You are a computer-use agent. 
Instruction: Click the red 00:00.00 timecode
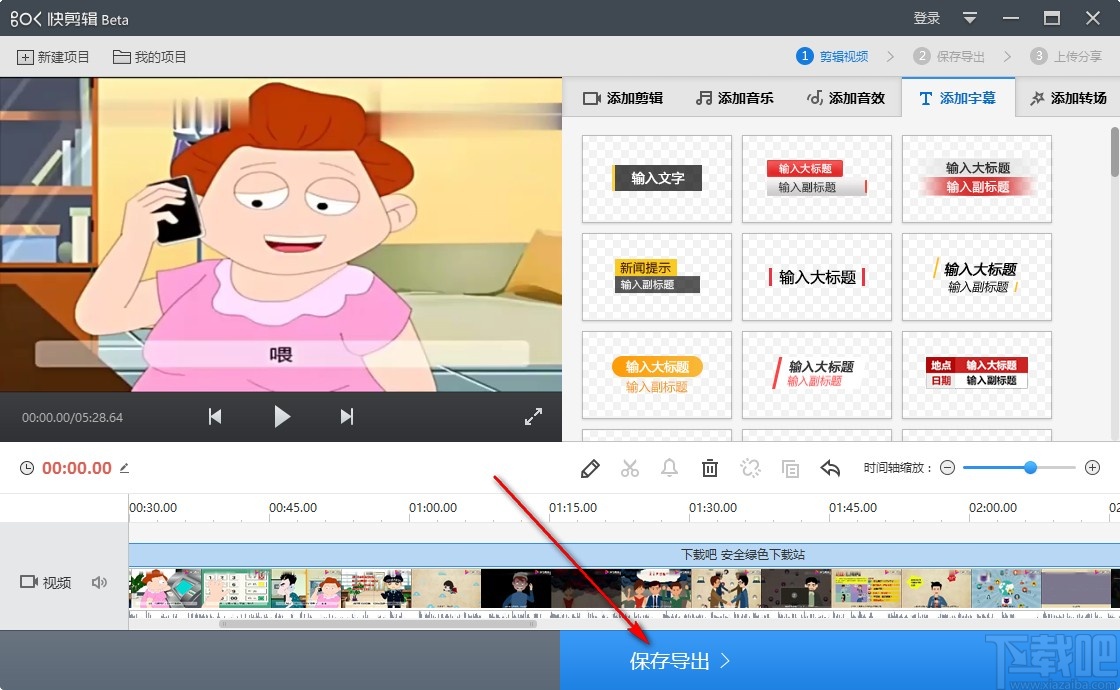[x=76, y=468]
